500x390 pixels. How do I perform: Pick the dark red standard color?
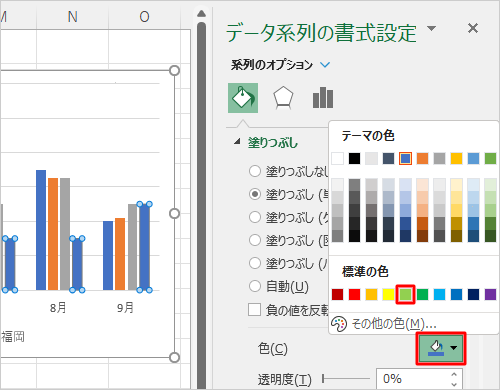coord(337,294)
